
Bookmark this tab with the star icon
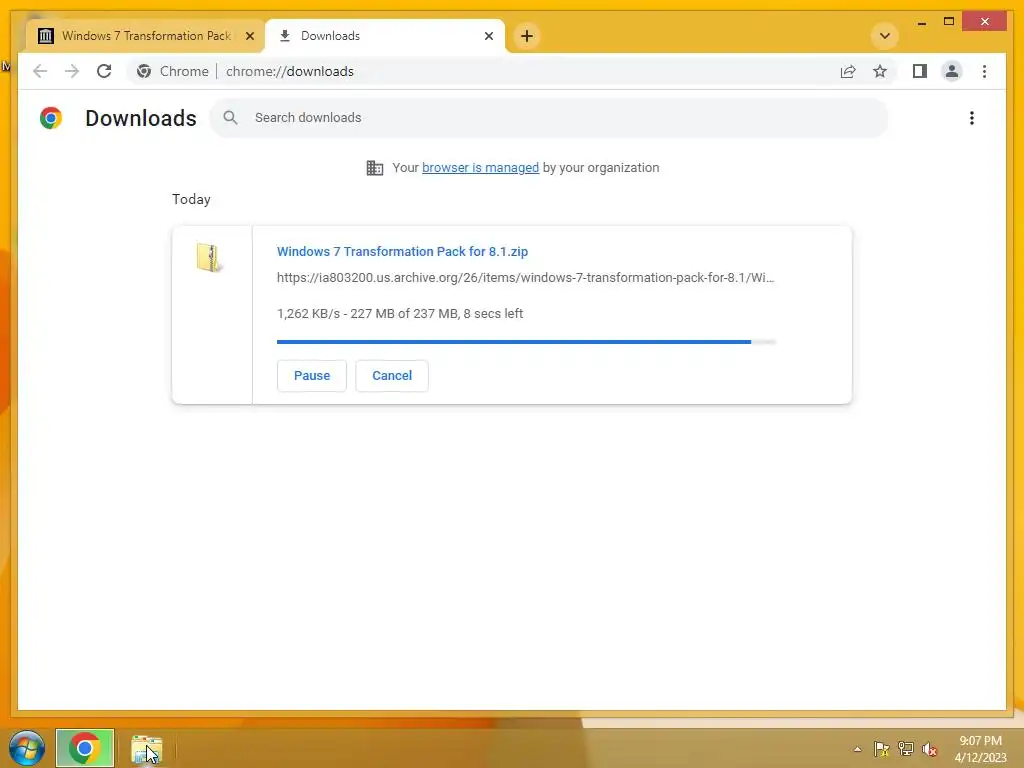pos(880,71)
